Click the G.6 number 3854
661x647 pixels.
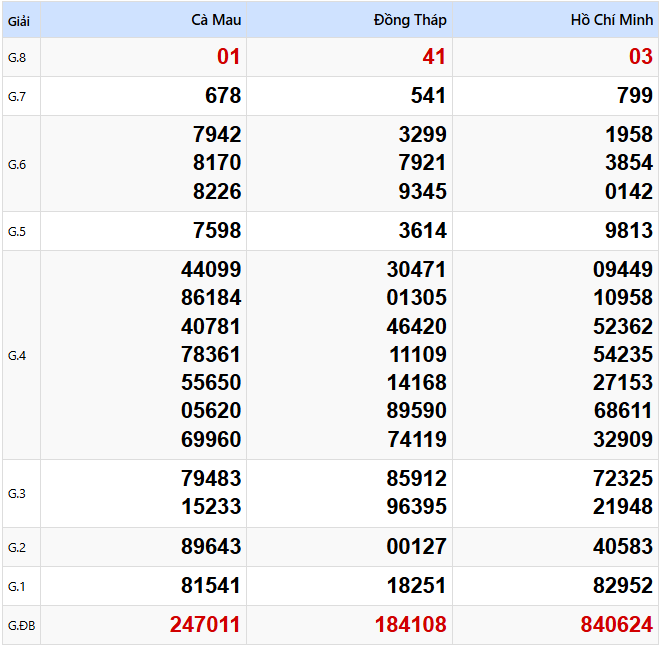point(629,163)
